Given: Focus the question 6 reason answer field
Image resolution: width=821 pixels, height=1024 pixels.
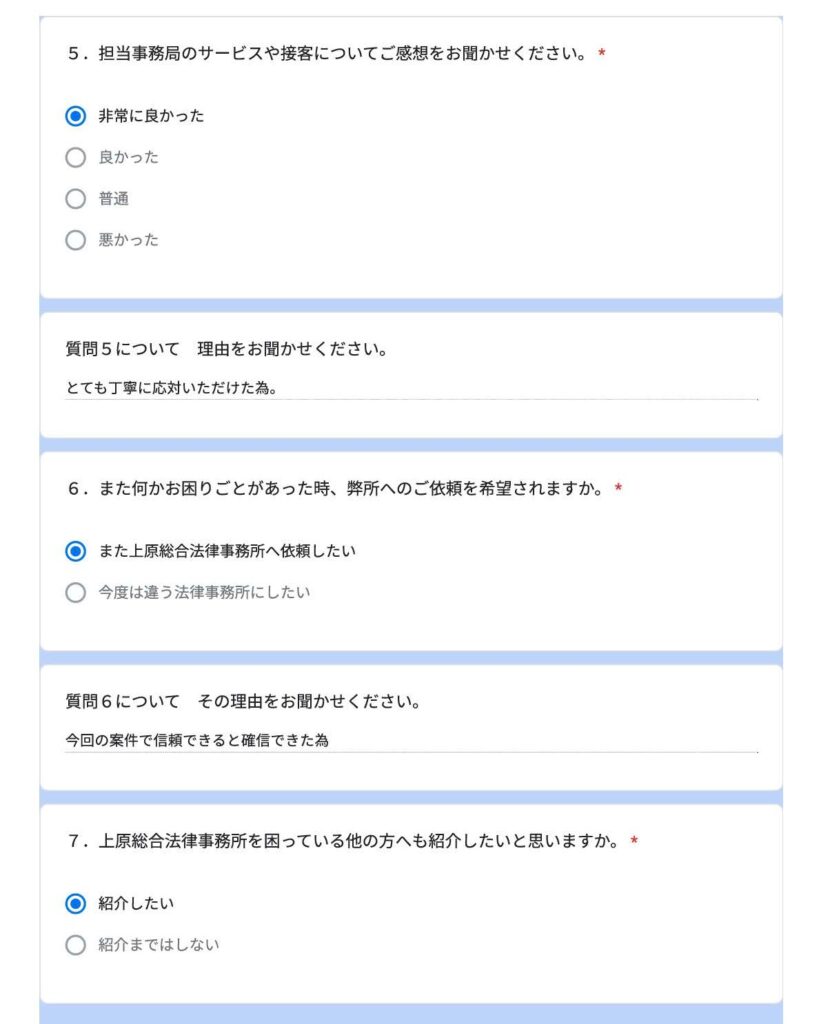Looking at the screenshot, I should pyautogui.click(x=500, y=741).
